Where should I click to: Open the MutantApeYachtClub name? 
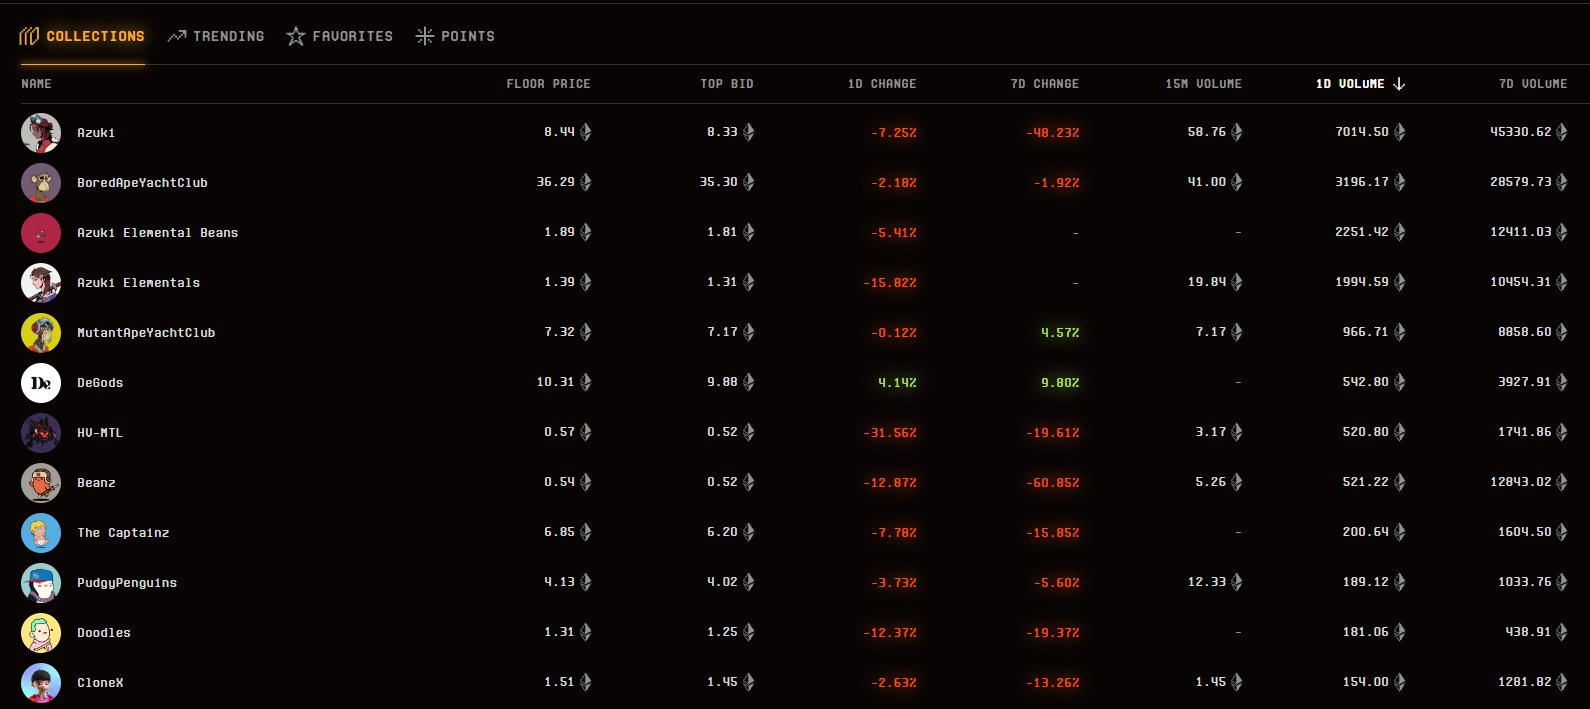(x=146, y=333)
